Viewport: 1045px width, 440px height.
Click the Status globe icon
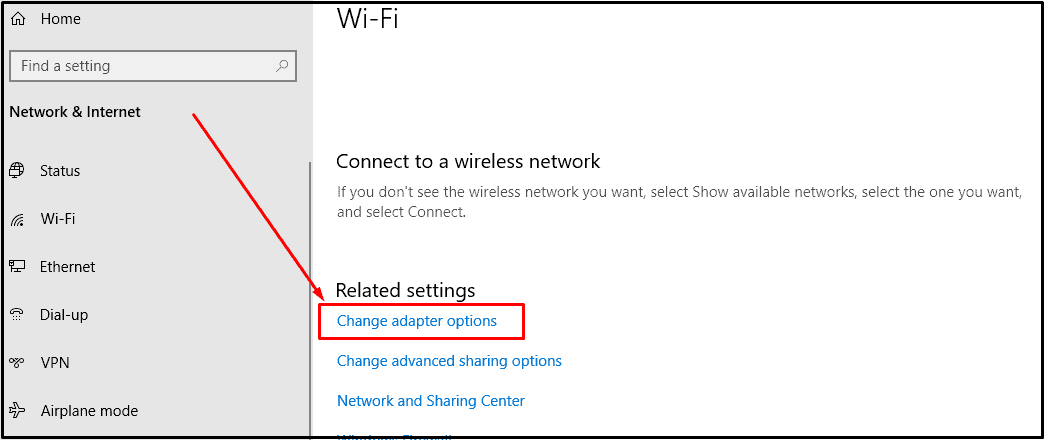[x=17, y=171]
